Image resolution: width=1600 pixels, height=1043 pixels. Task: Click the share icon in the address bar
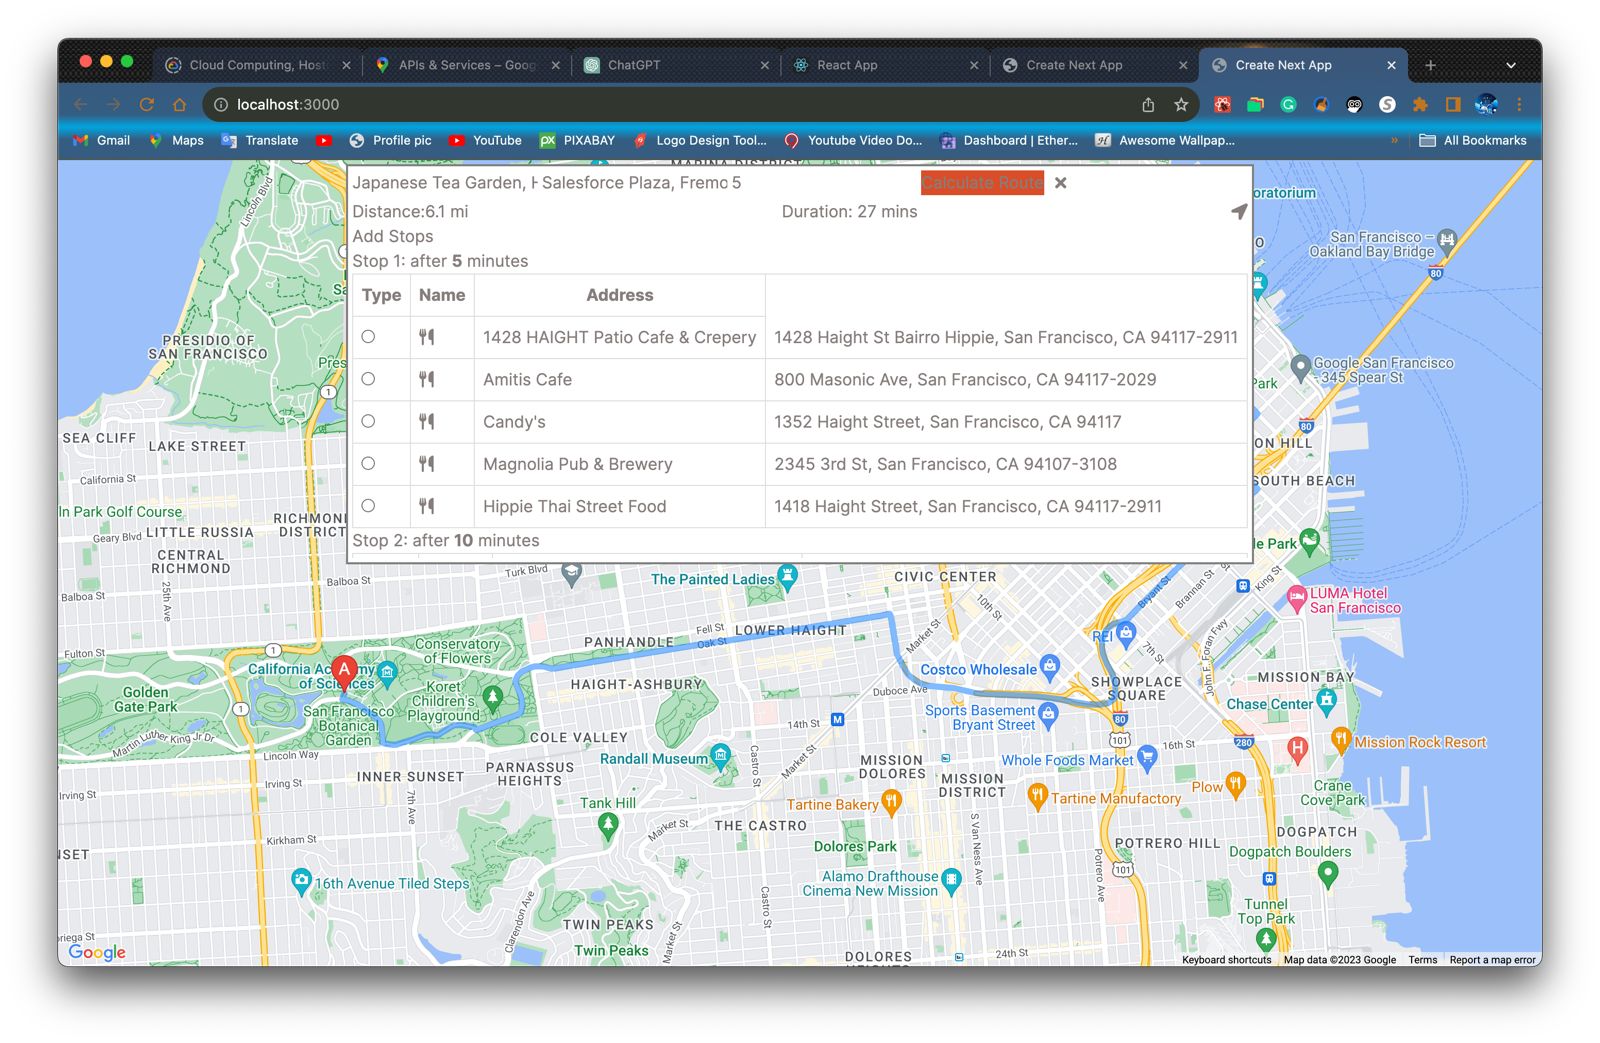pos(1148,104)
